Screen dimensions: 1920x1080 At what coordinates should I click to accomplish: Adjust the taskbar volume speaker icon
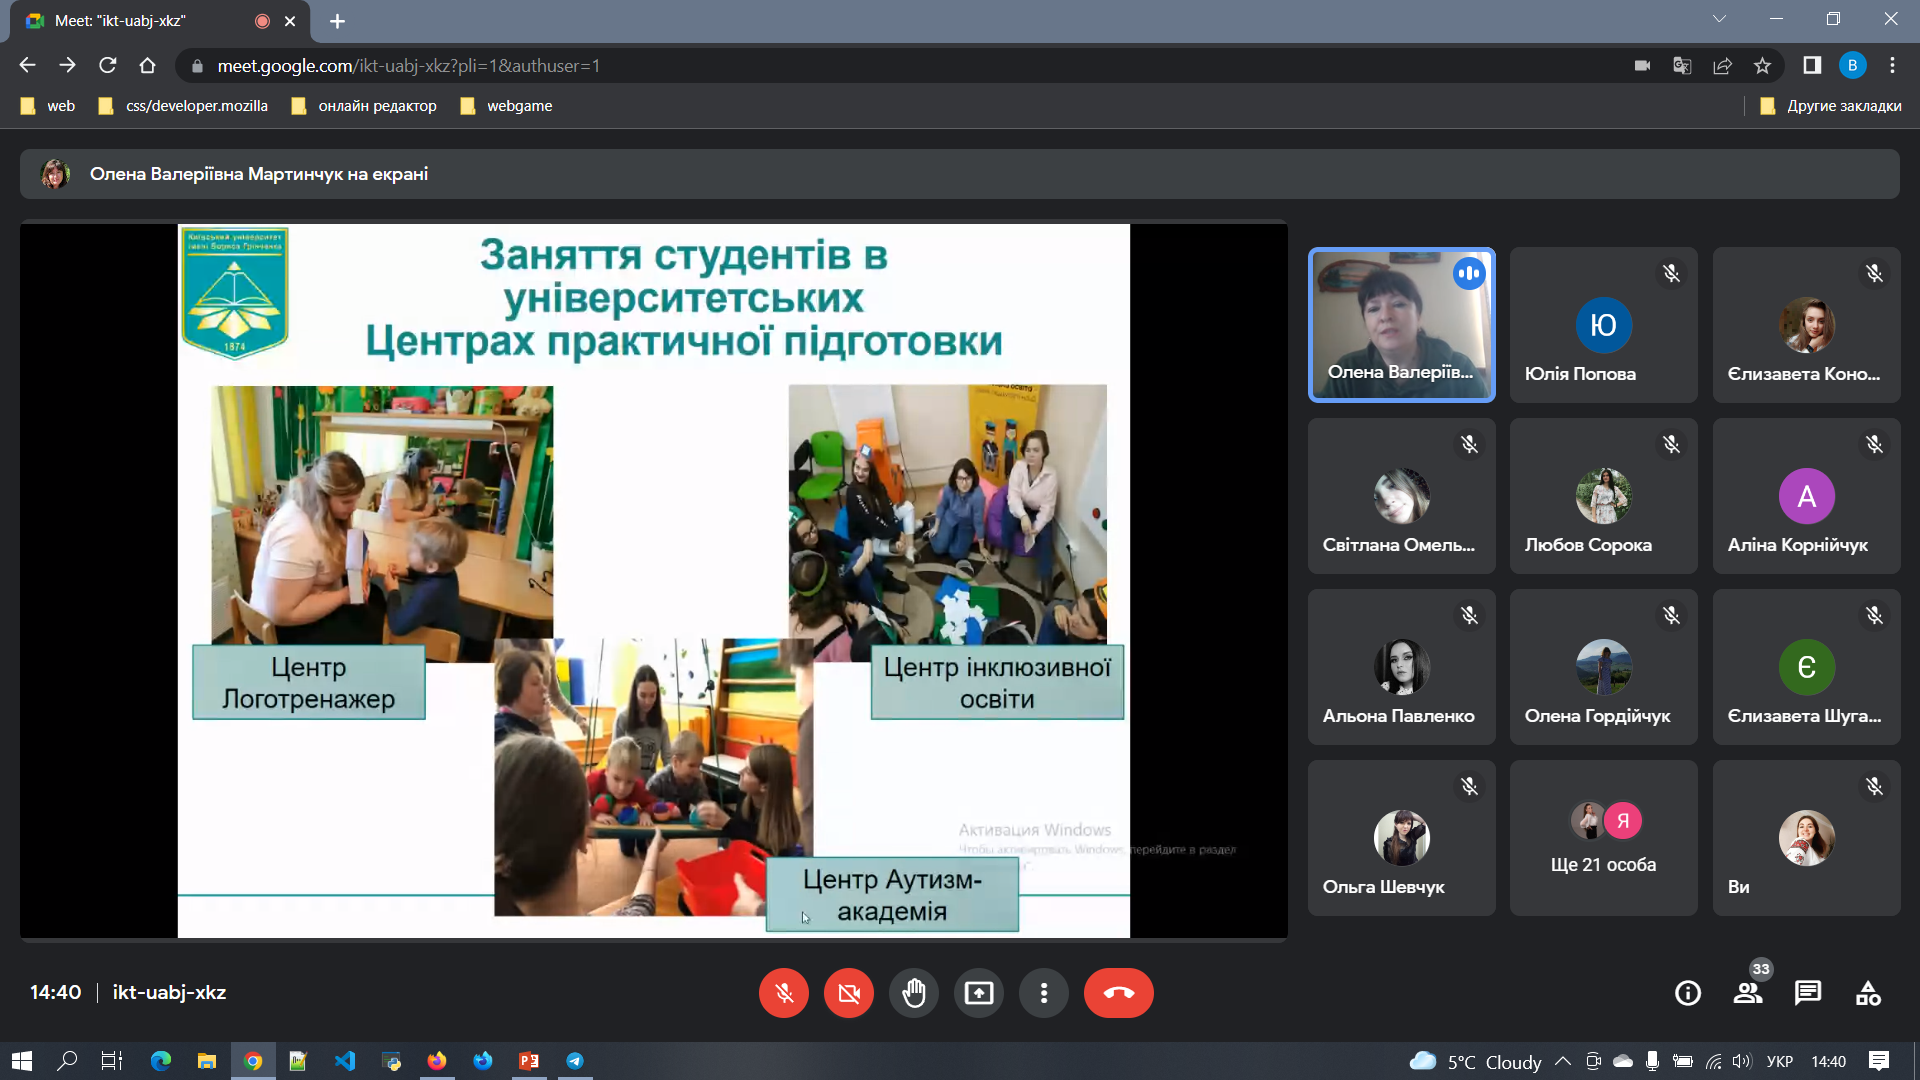[1742, 1061]
